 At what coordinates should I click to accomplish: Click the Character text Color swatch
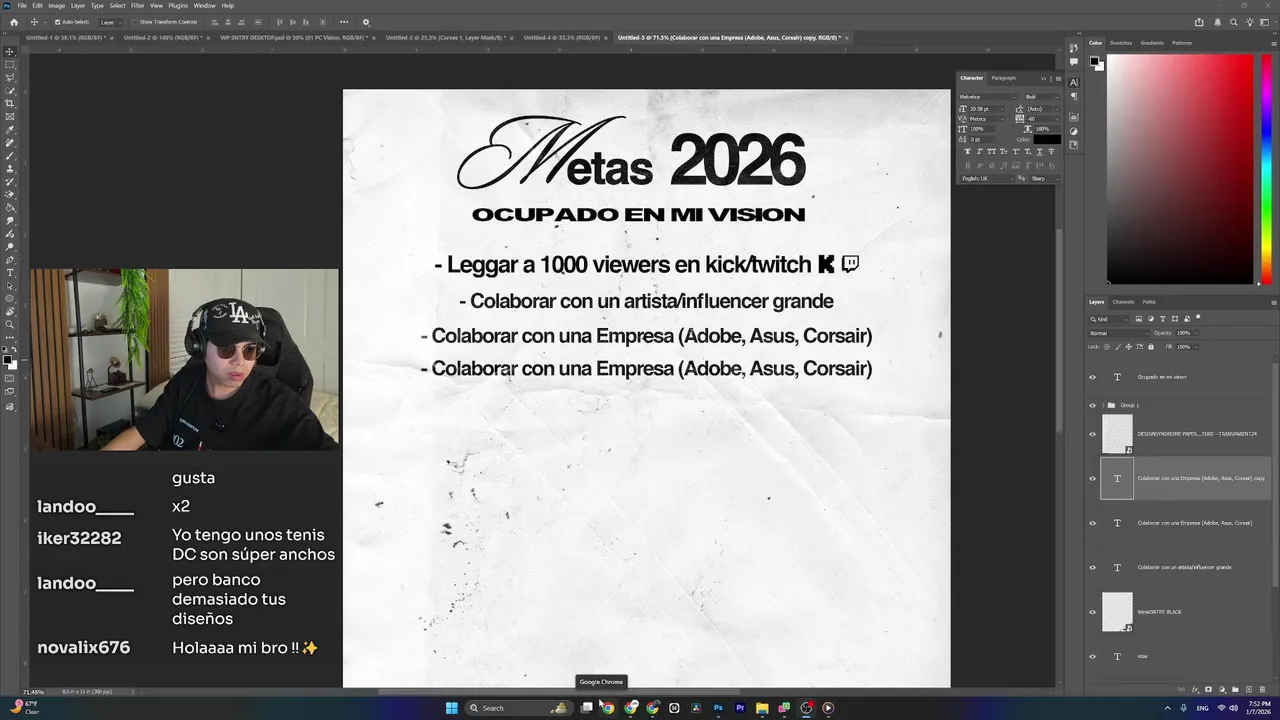1047,139
